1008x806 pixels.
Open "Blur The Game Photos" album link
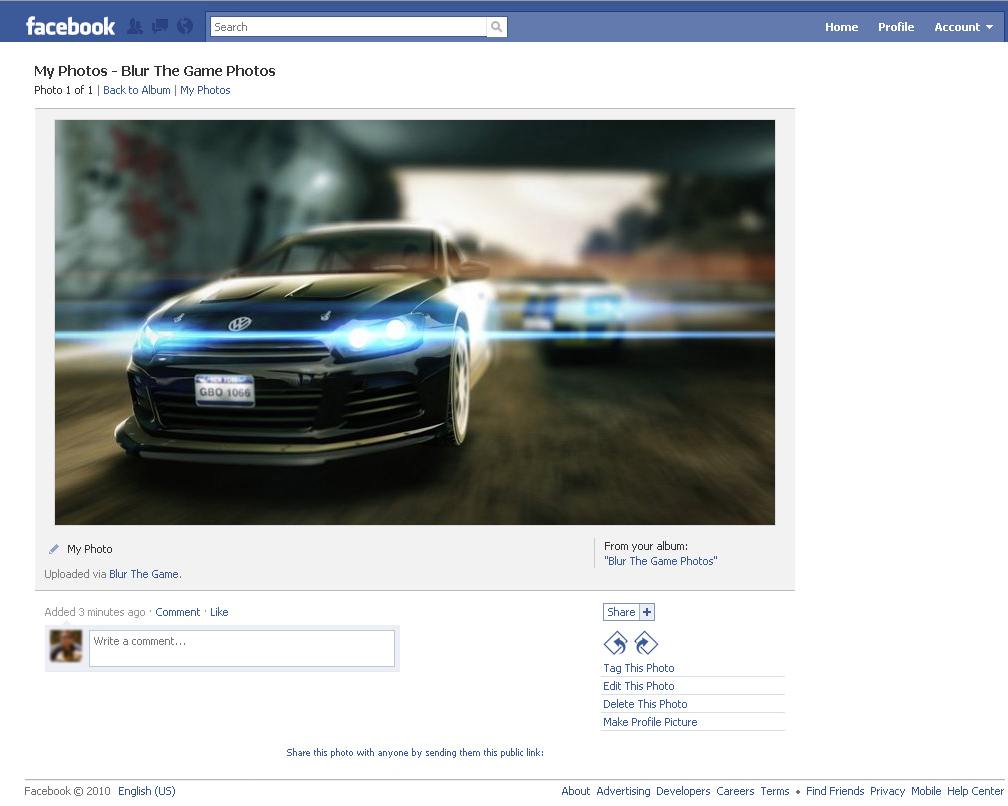click(661, 561)
